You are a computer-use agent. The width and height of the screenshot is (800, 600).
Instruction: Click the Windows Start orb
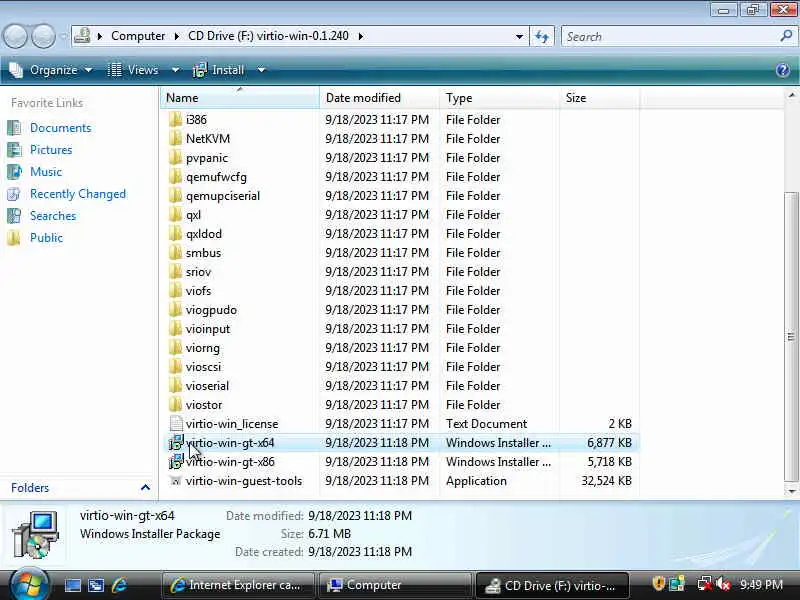point(29,585)
